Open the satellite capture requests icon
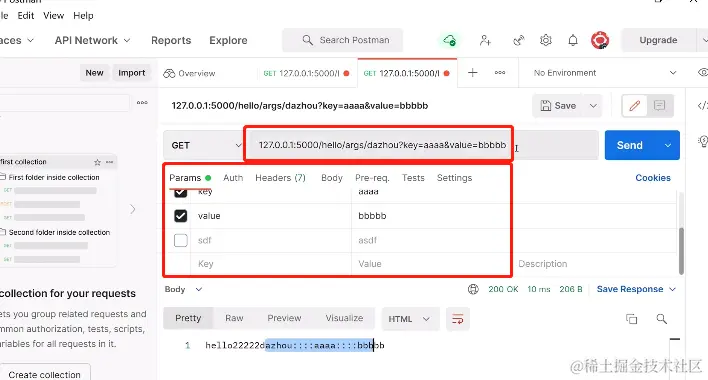Viewport: 708px width, 380px height. pyautogui.click(x=518, y=40)
